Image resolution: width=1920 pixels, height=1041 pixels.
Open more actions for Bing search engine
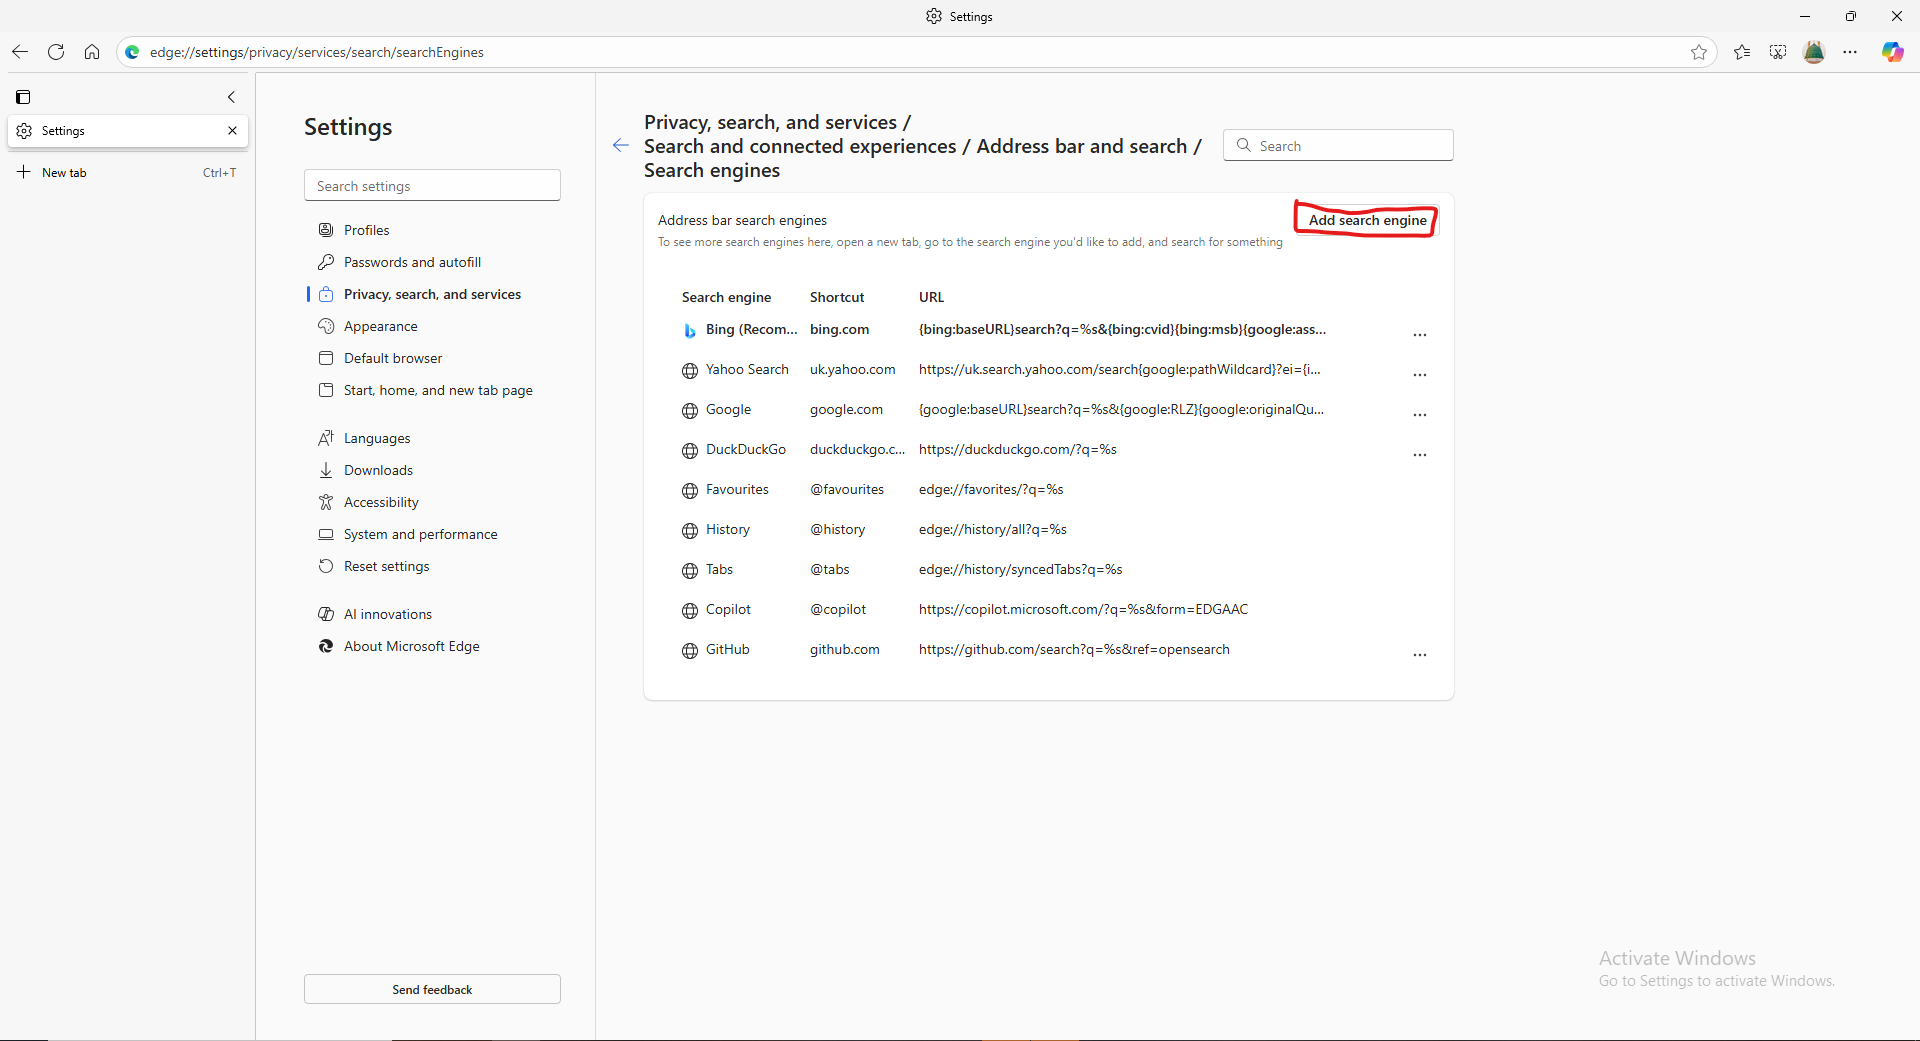pos(1419,334)
